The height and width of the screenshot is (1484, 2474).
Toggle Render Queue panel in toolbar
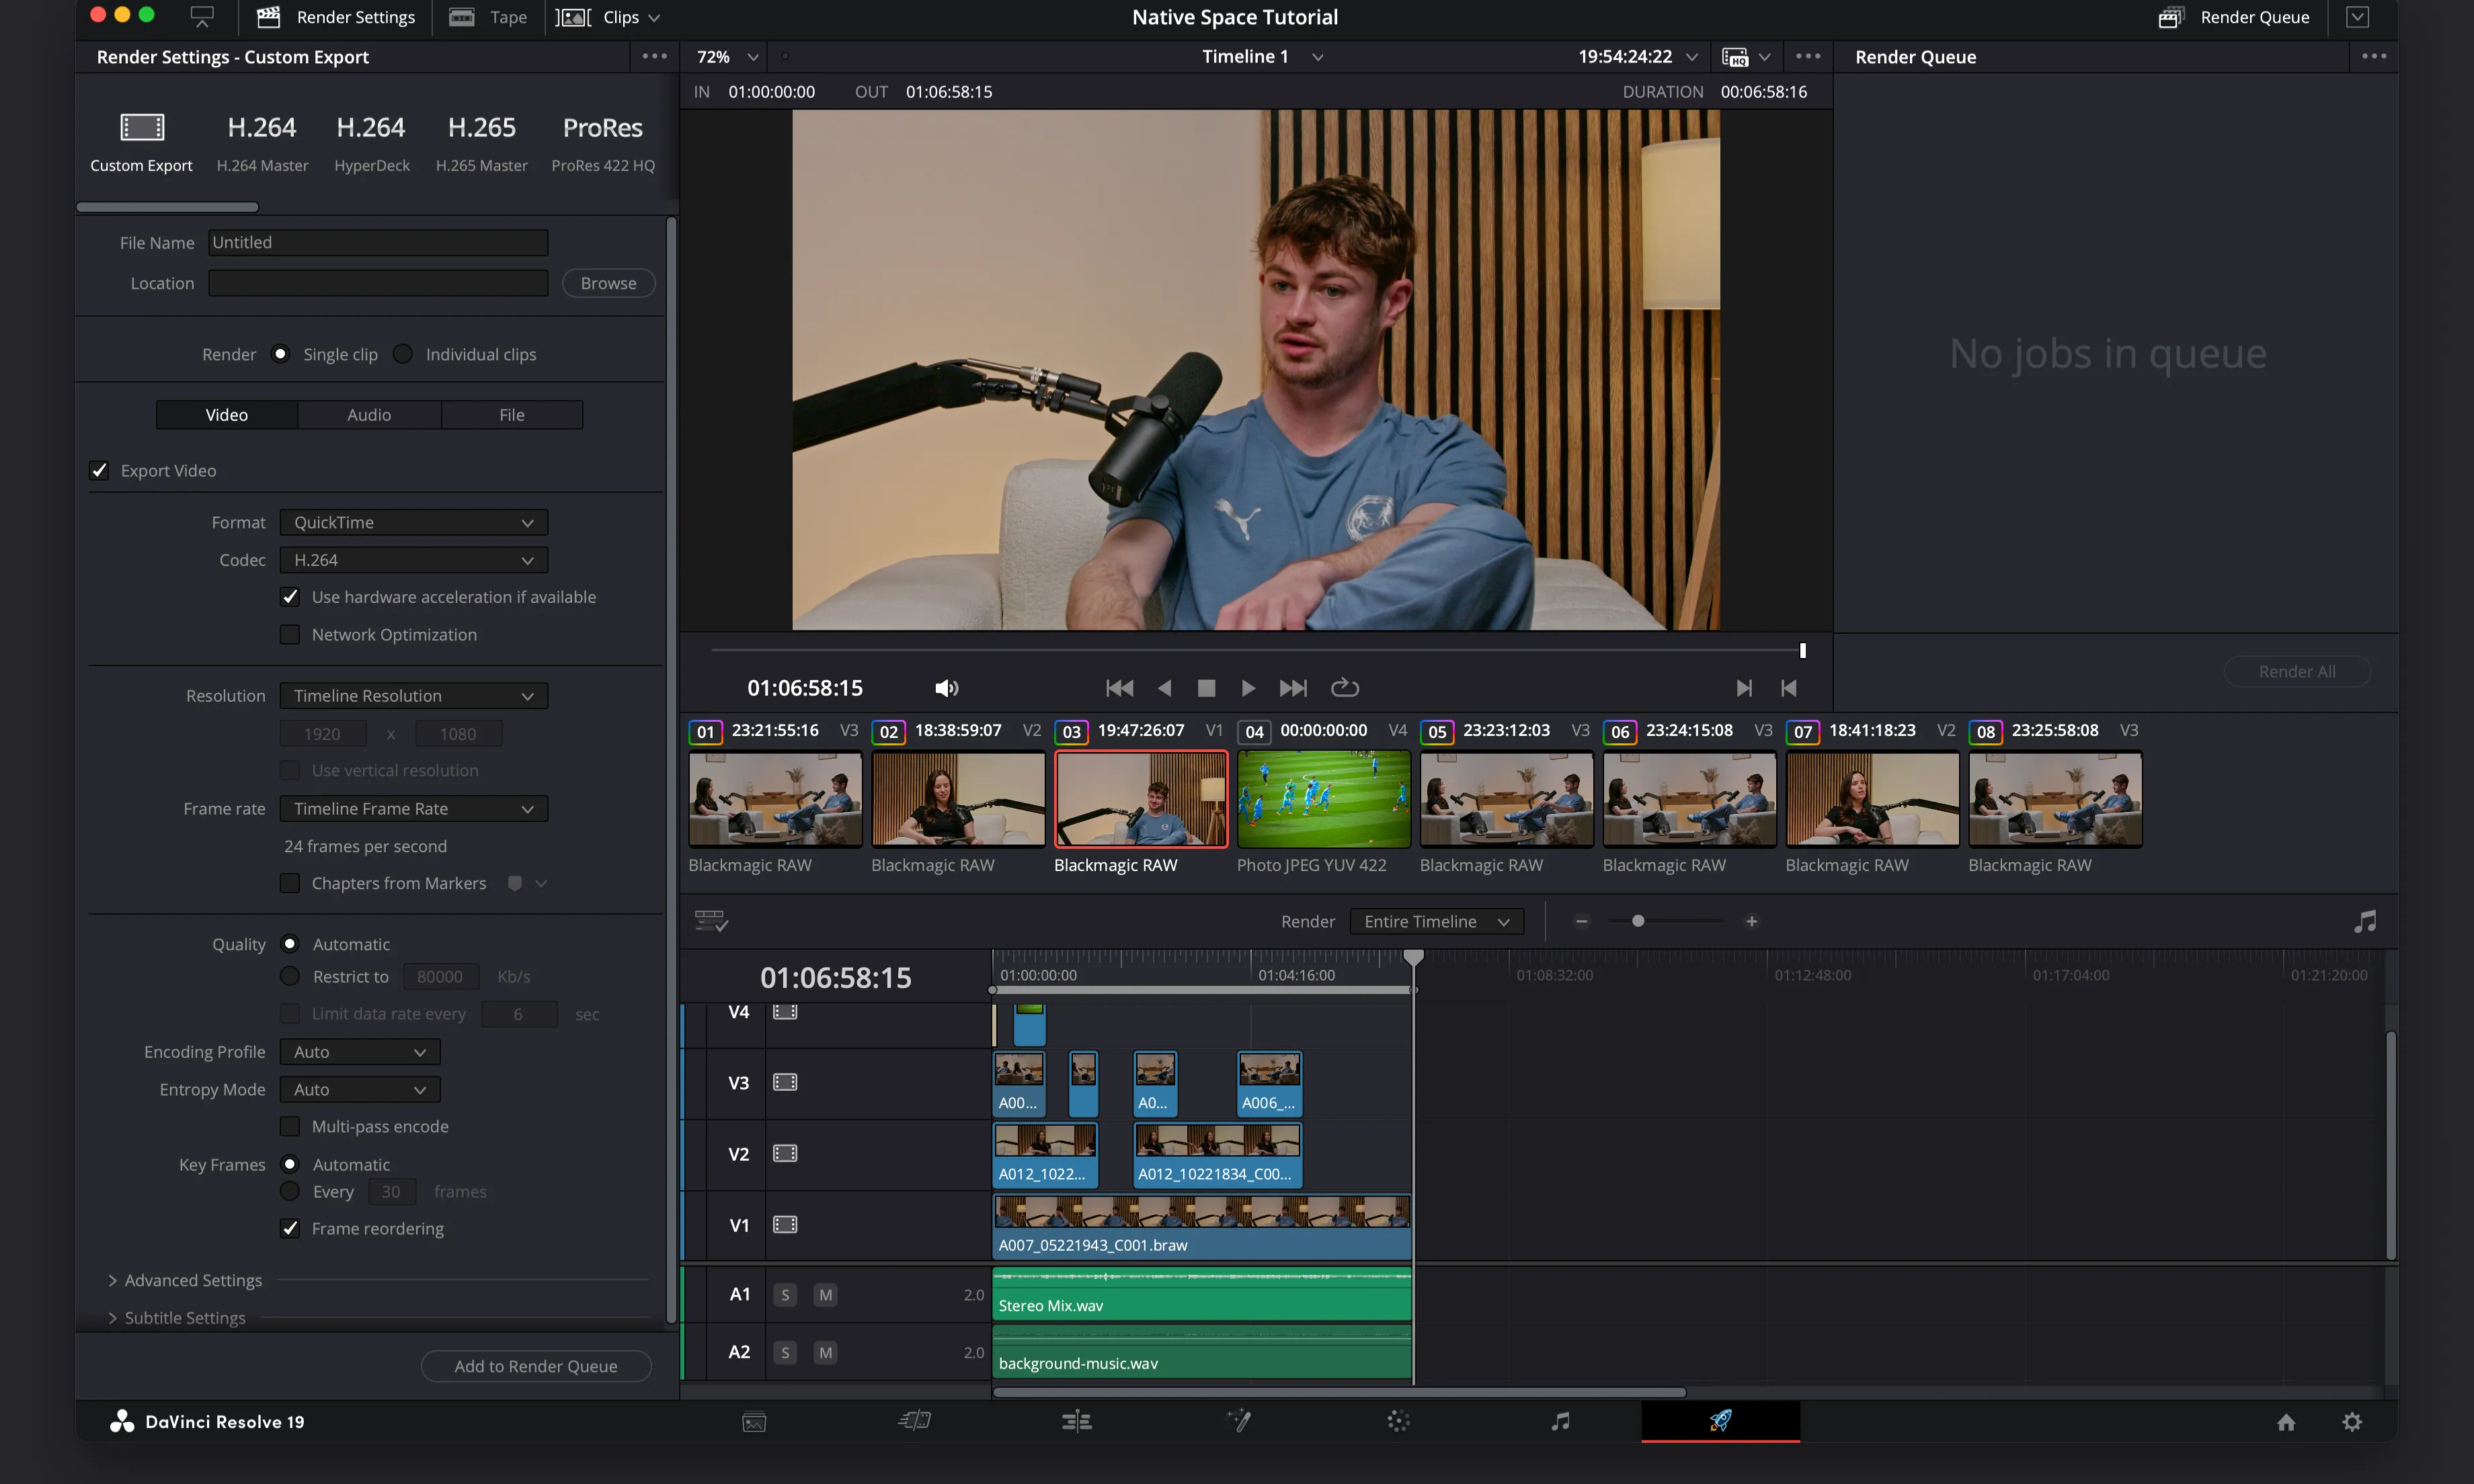click(x=2234, y=17)
